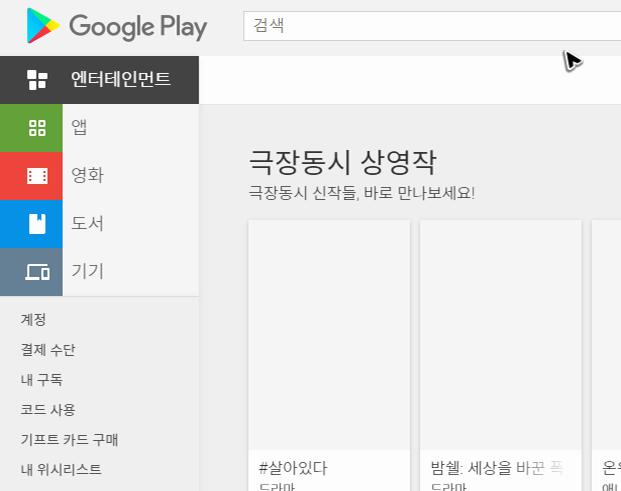This screenshot has height=491, width=621.
Task: Open 내 위시리스트 wishlist
Action: pos(61,470)
